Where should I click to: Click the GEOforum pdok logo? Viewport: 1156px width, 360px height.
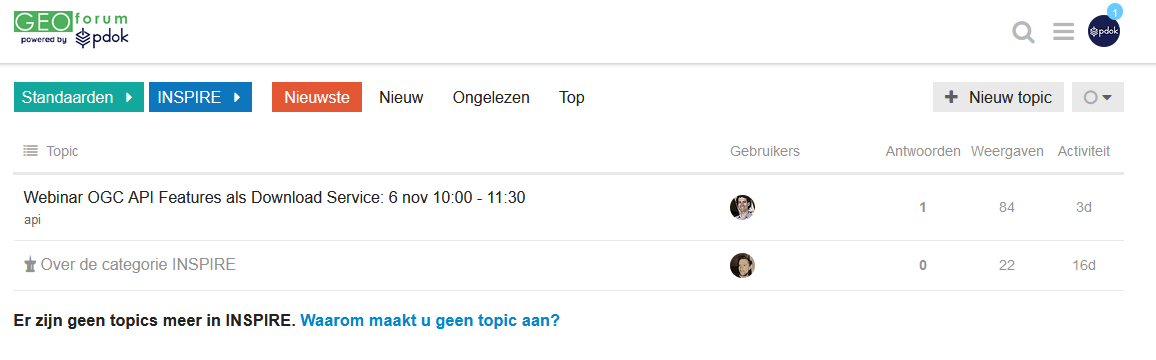[72, 30]
